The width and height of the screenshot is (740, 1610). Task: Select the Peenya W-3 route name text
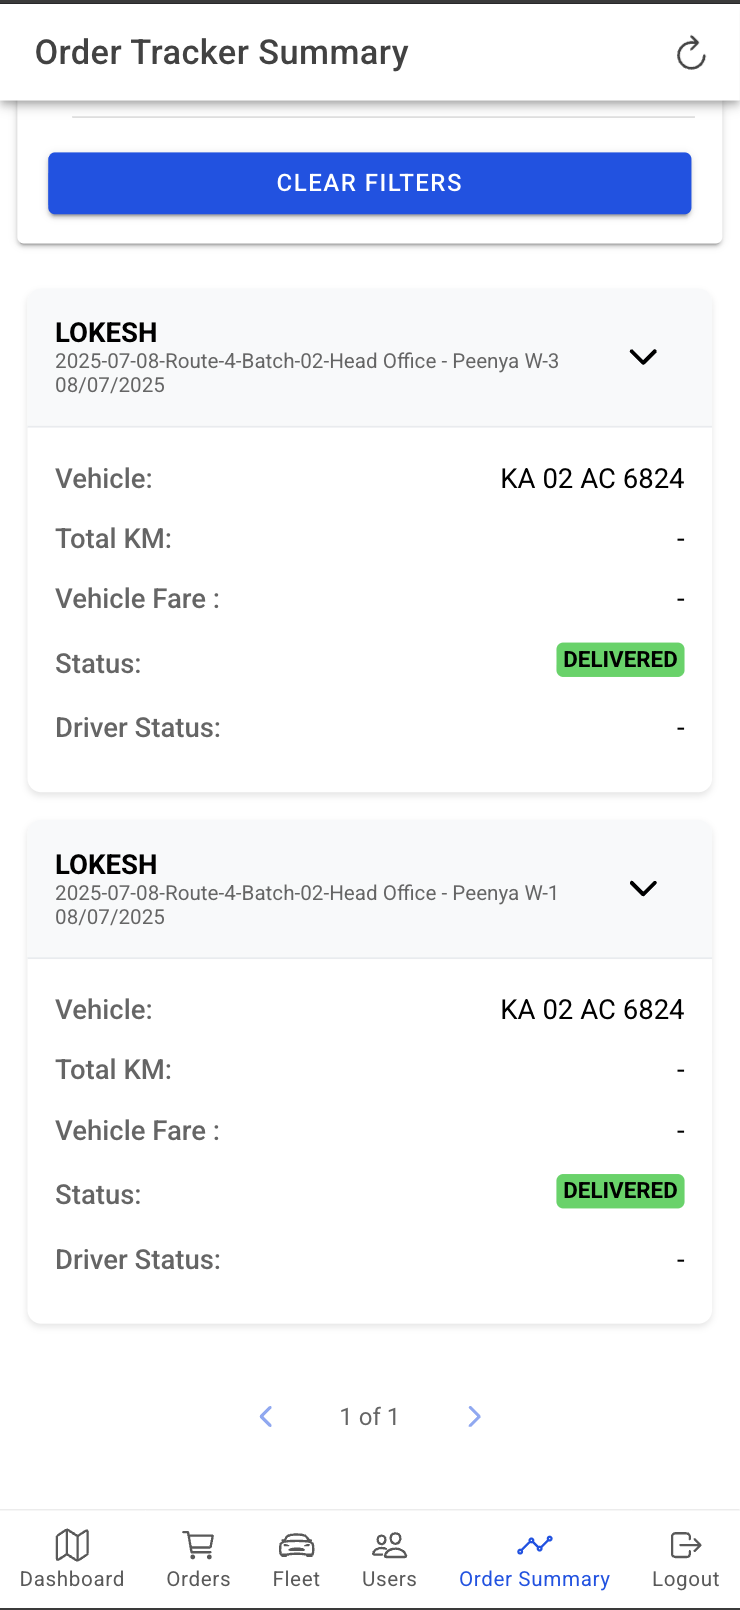coord(306,361)
